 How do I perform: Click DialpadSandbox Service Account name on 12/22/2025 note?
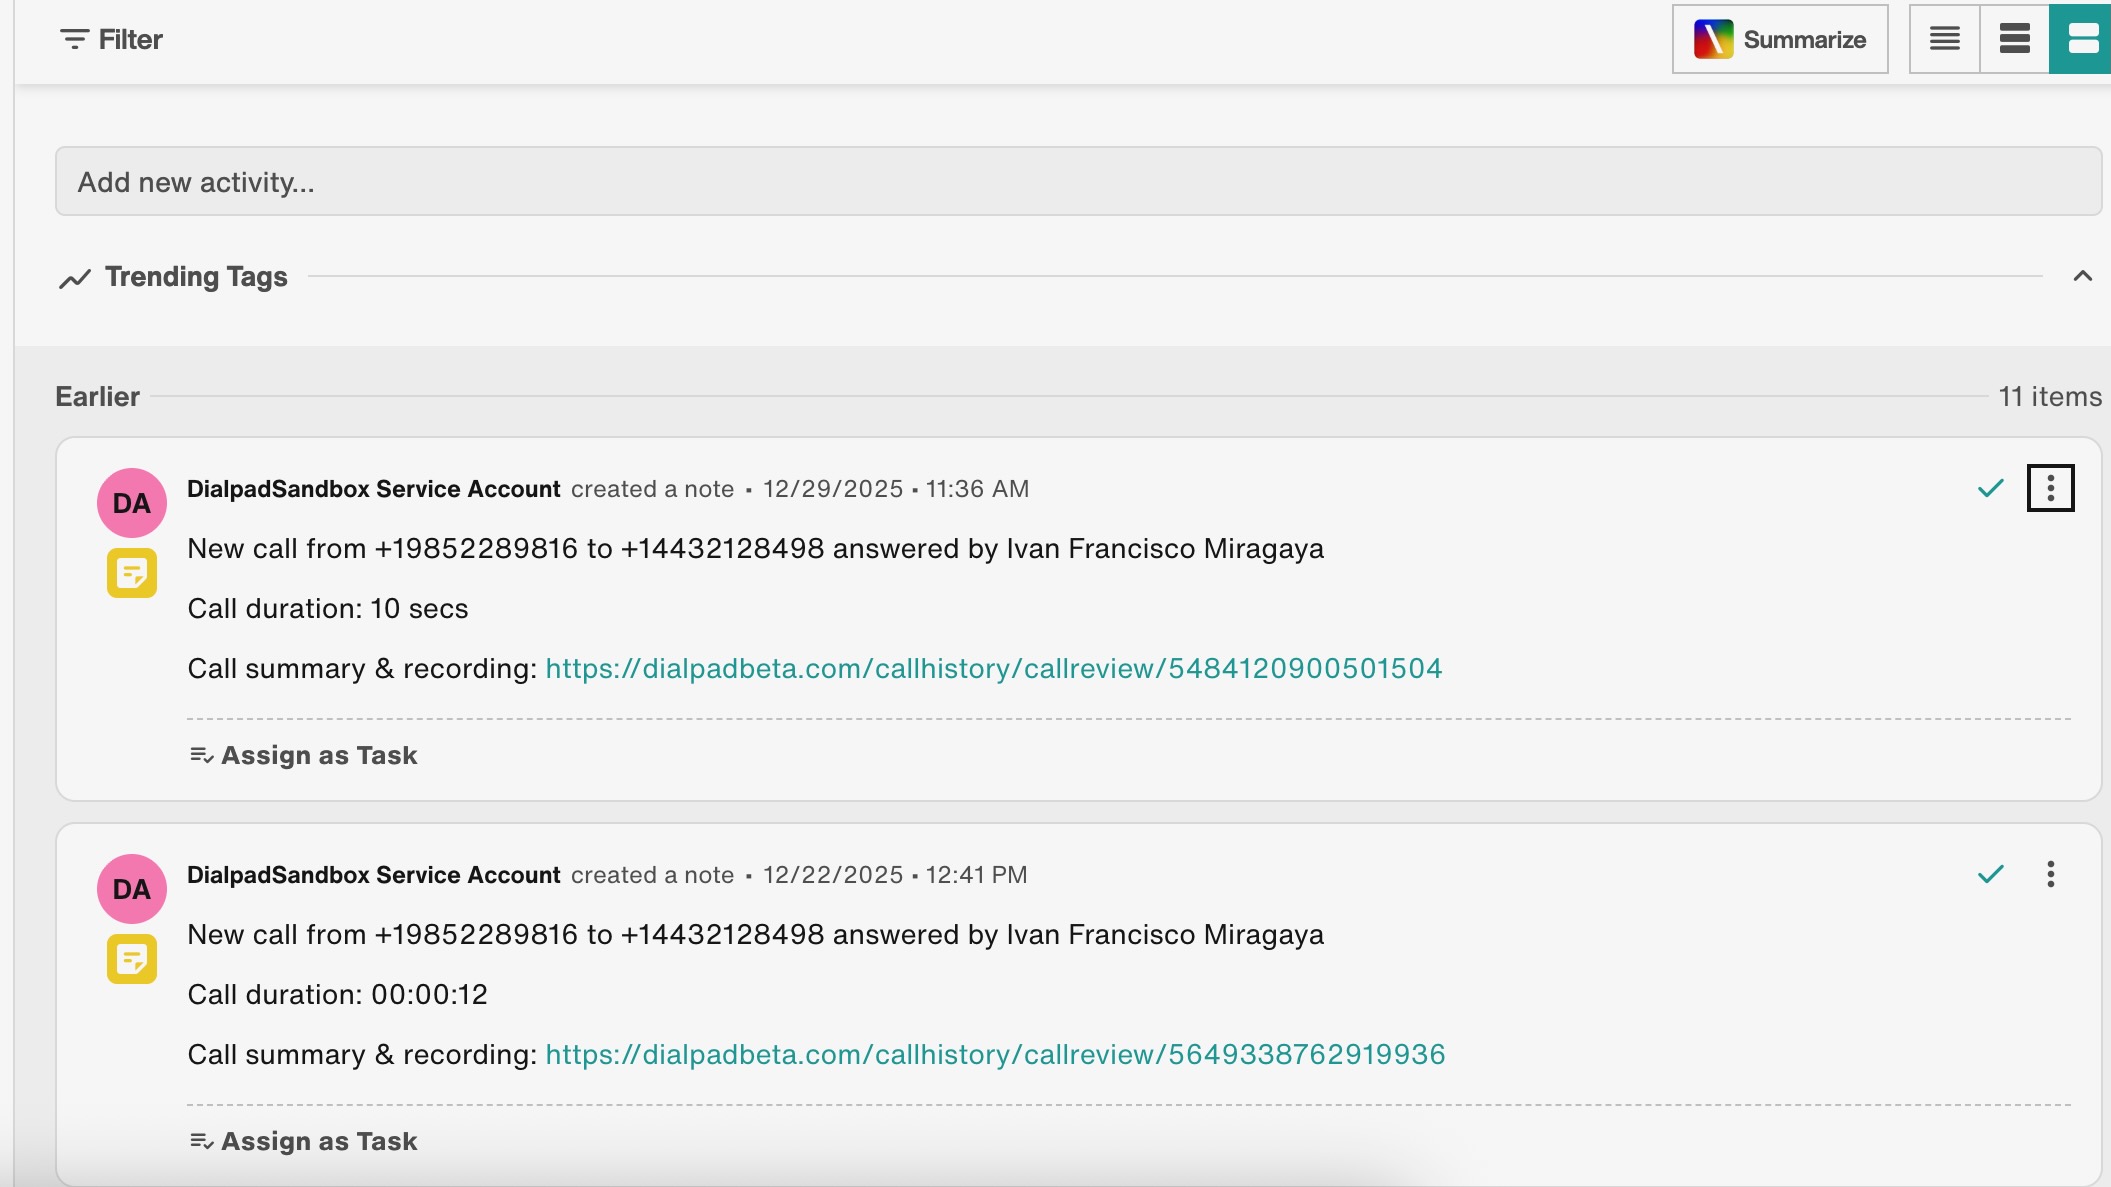(x=374, y=875)
